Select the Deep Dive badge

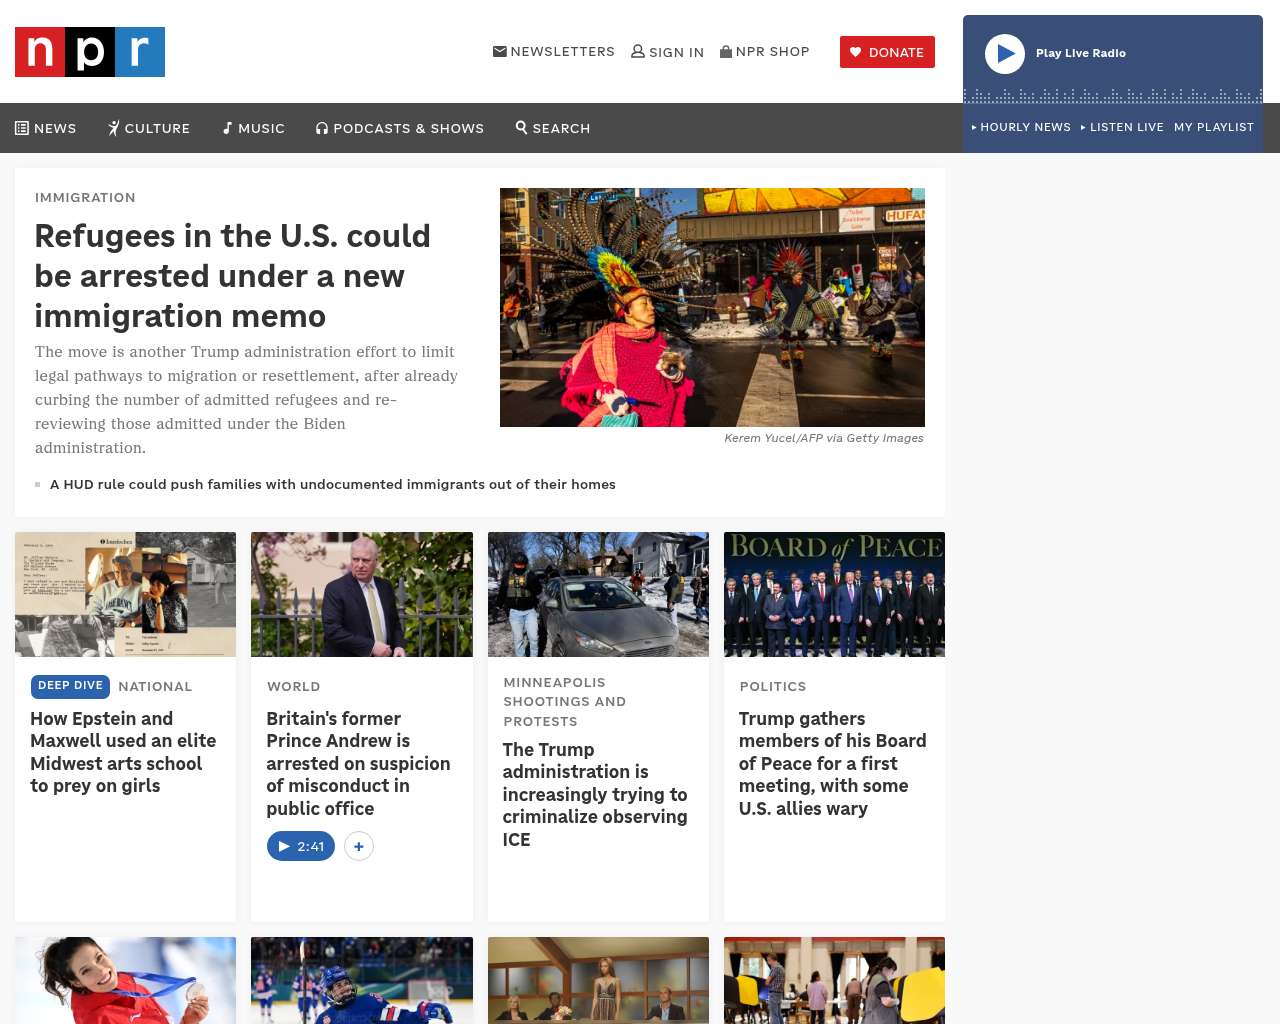[70, 686]
